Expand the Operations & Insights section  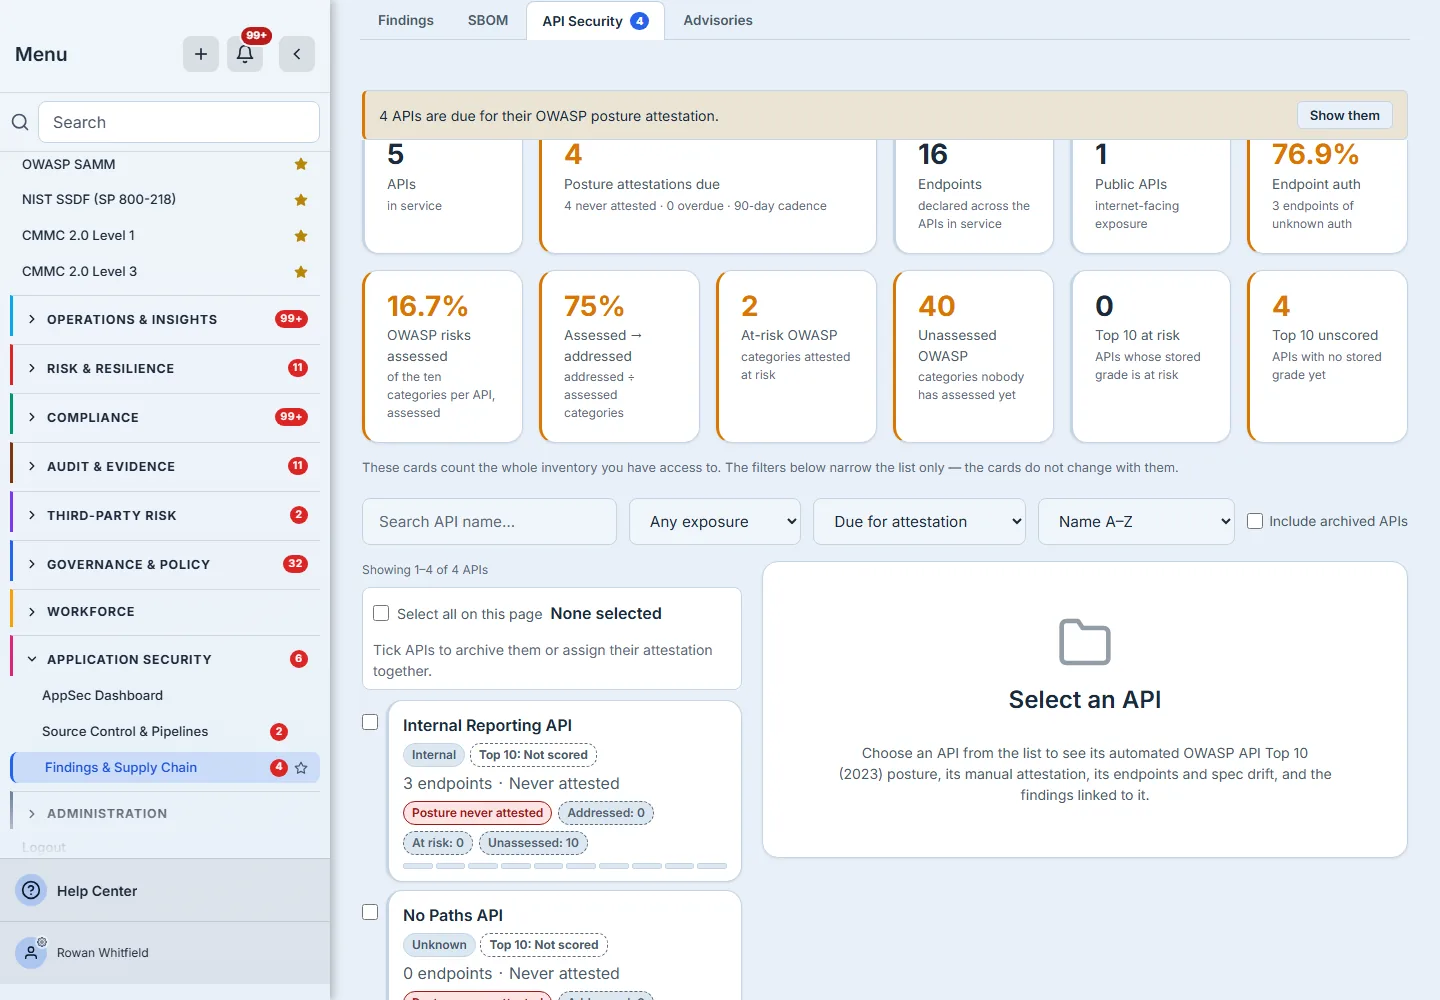(165, 320)
